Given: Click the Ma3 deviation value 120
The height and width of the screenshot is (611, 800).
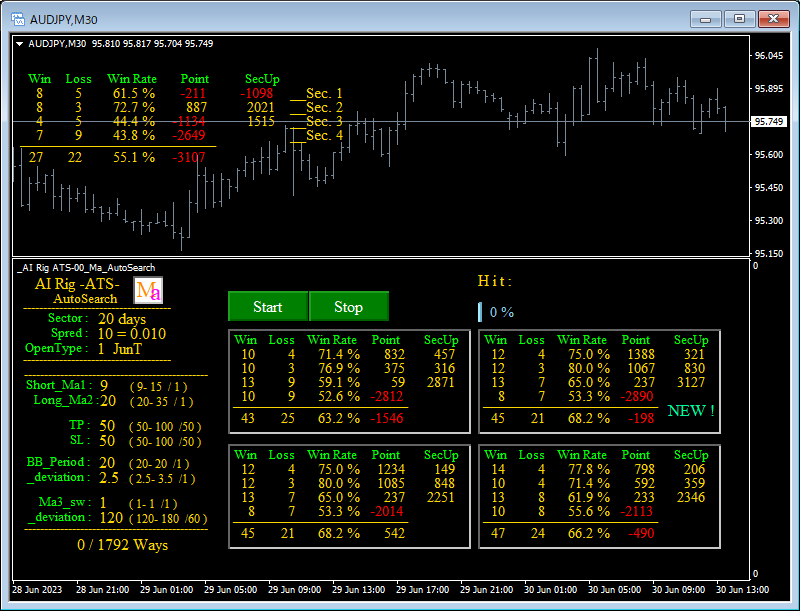Looking at the screenshot, I should click(111, 518).
